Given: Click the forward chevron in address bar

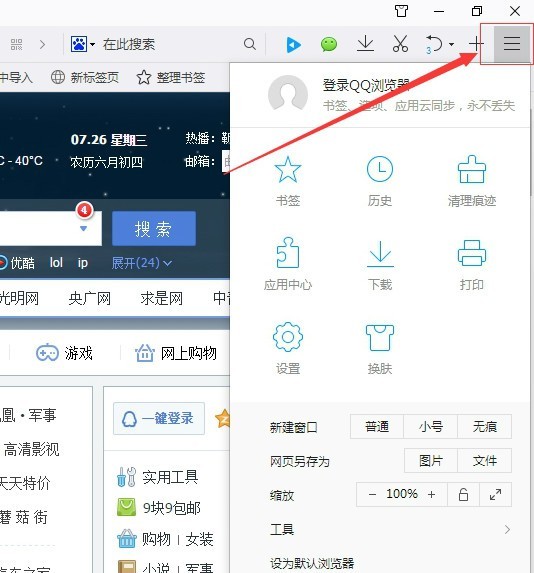Looking at the screenshot, I should [43, 45].
